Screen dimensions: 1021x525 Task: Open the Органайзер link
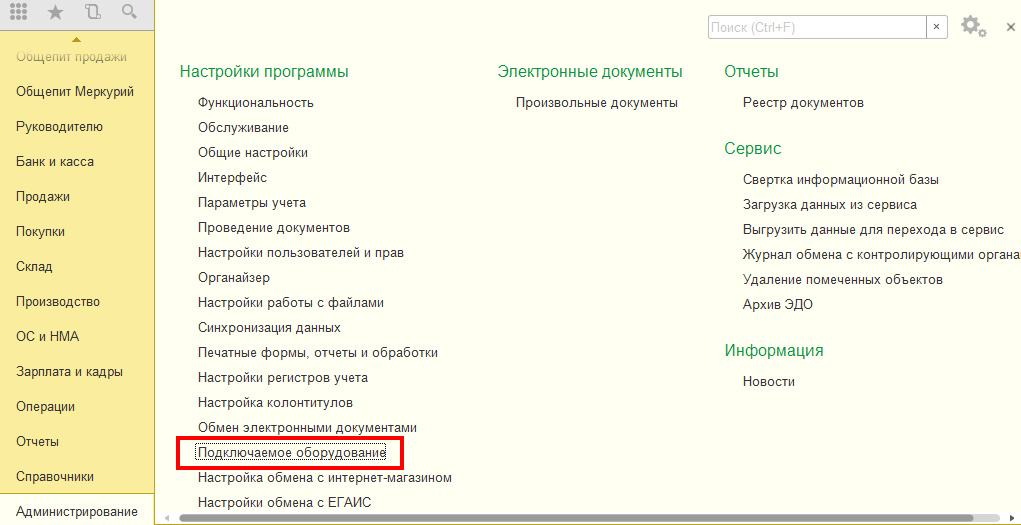click(x=234, y=278)
